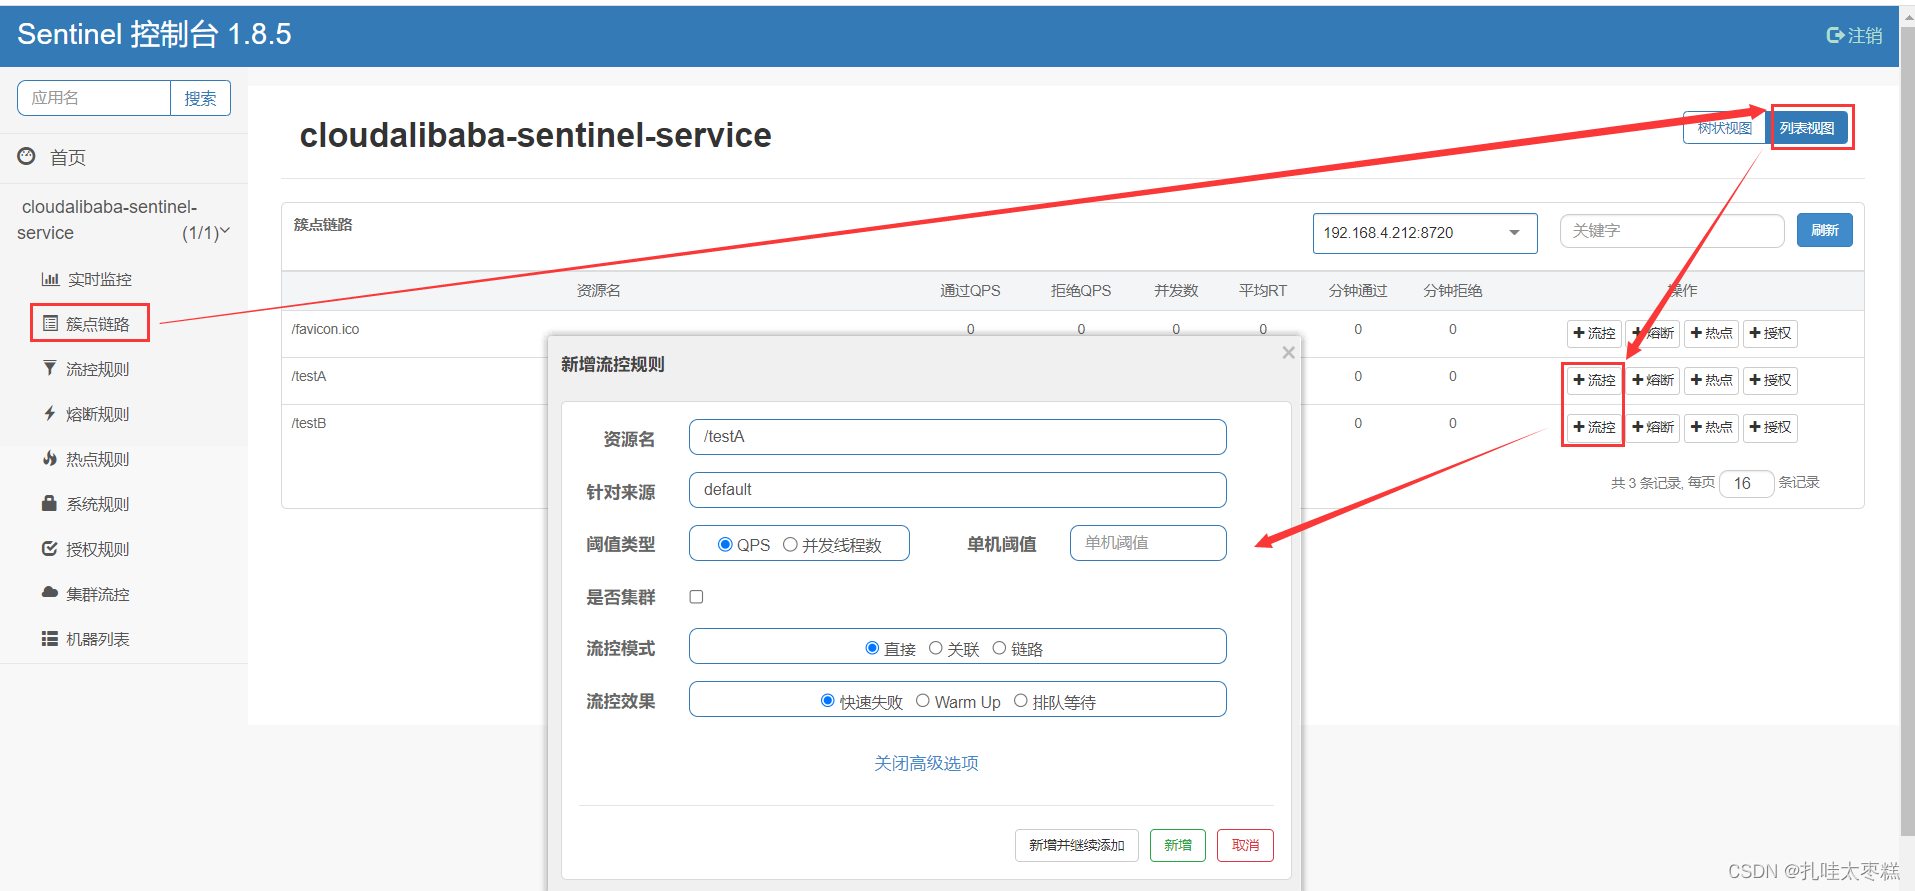The width and height of the screenshot is (1915, 891).
Task: Choose 关联 flow control mode
Action: point(936,648)
